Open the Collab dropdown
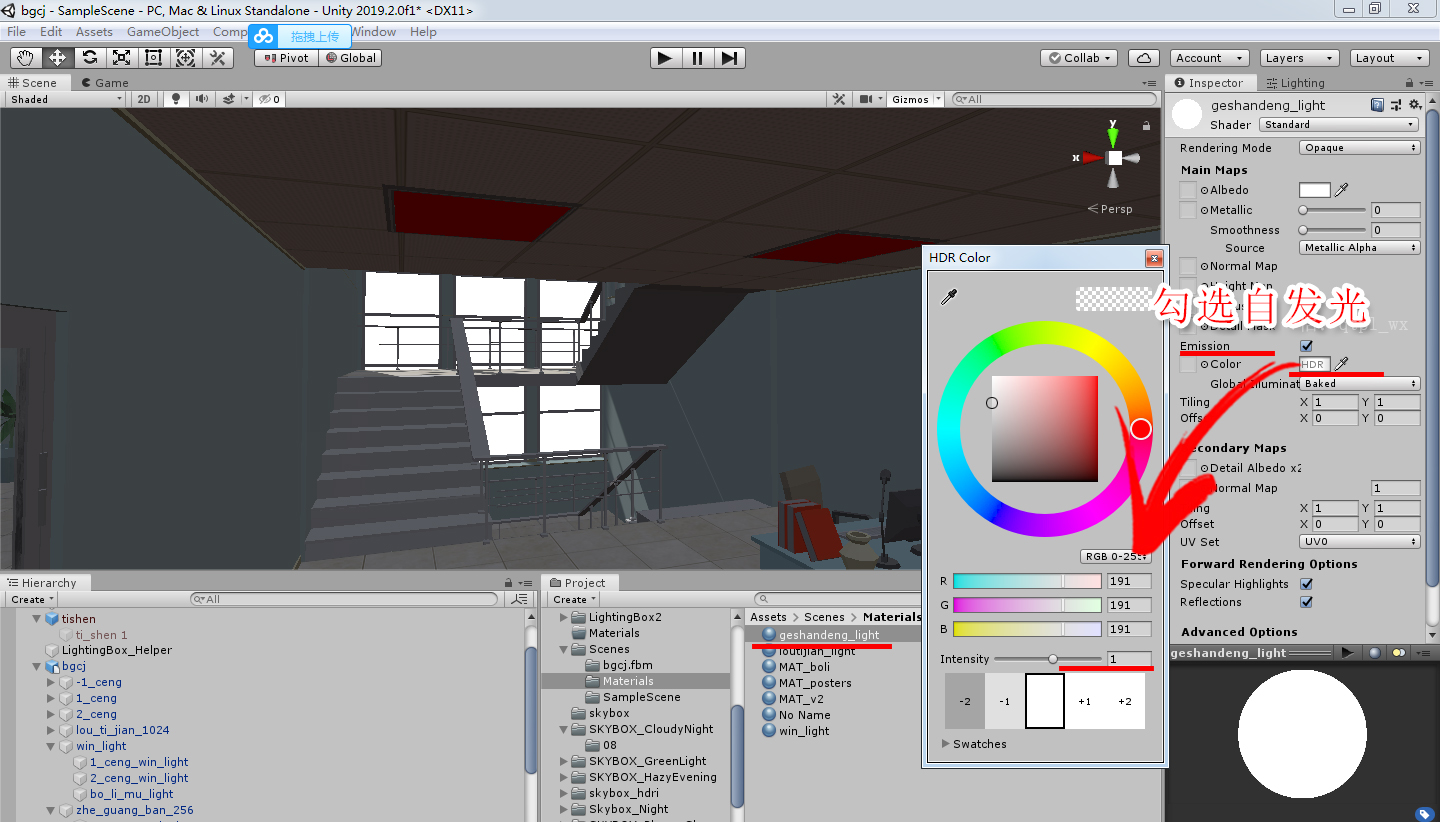Image resolution: width=1440 pixels, height=822 pixels. 1078,58
